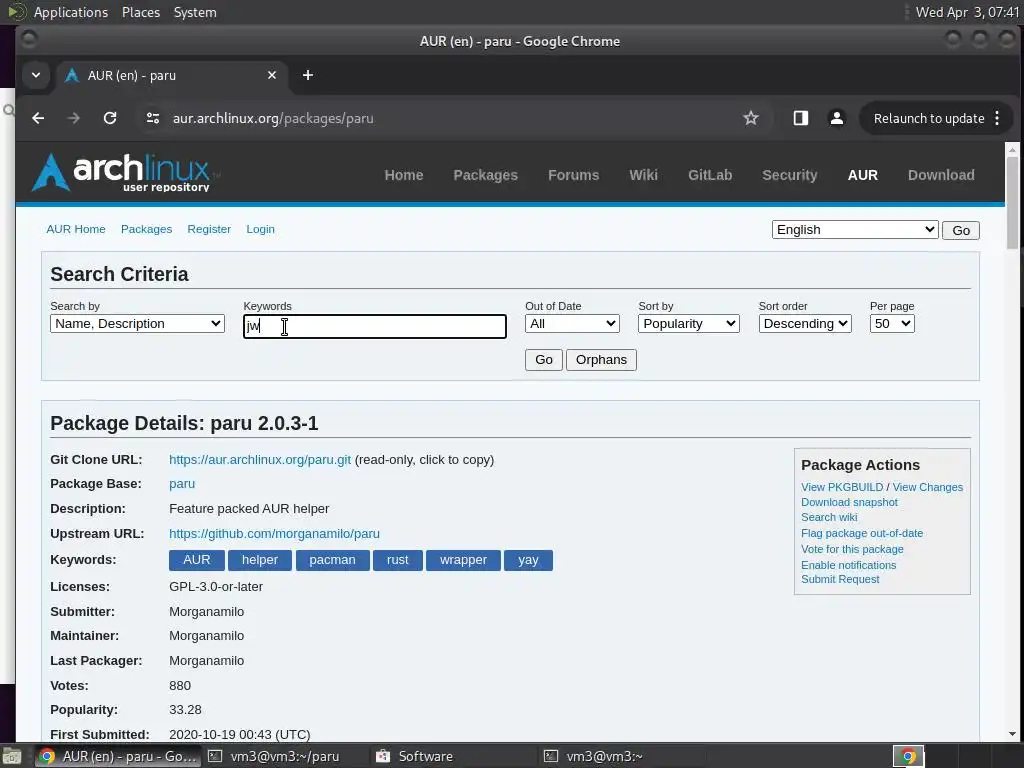
Task: Open the Packages sub-navigation link
Action: (146, 229)
